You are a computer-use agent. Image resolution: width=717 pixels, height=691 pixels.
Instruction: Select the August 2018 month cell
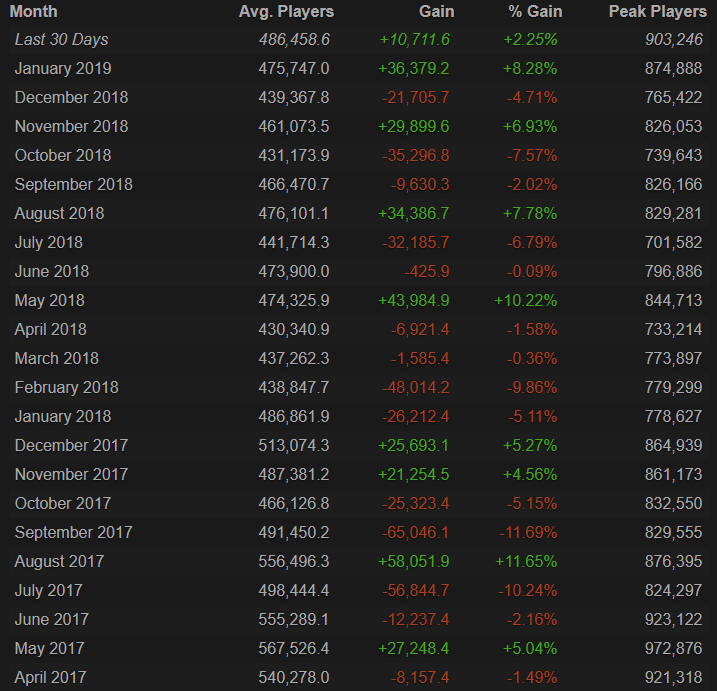(x=59, y=214)
